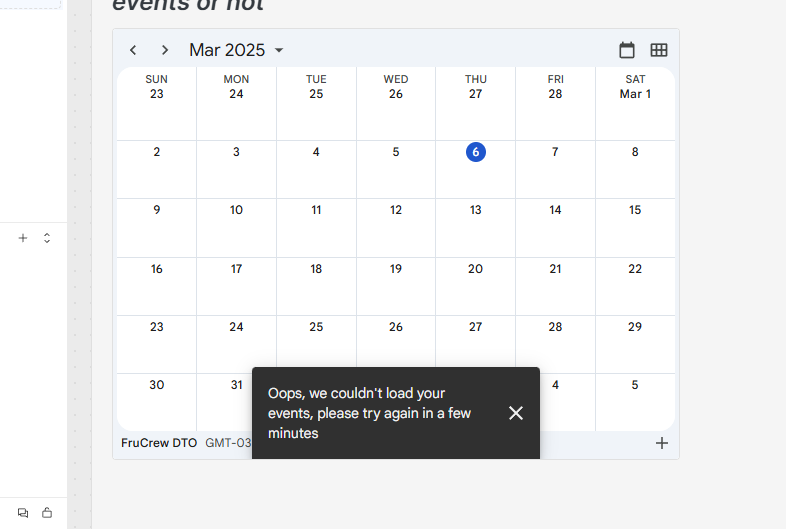The image size is (786, 529).
Task: Dismiss the events loading error message
Action: 516,413
